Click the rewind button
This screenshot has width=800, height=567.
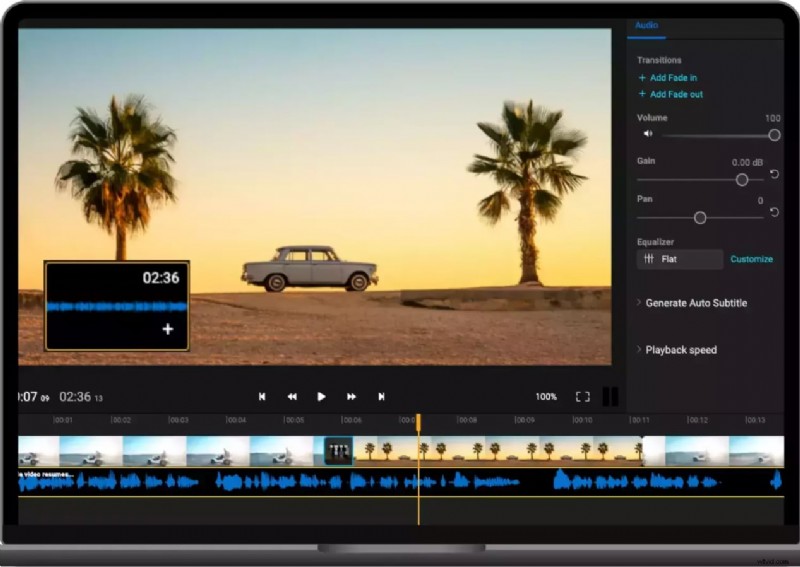click(x=292, y=397)
